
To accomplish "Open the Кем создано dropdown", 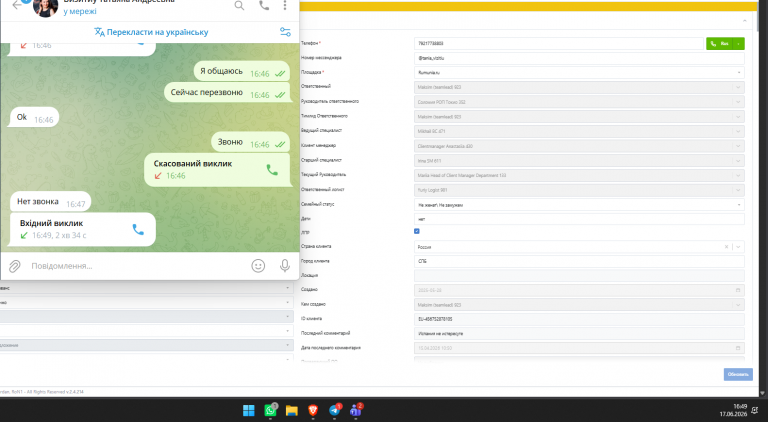I will [x=579, y=305].
